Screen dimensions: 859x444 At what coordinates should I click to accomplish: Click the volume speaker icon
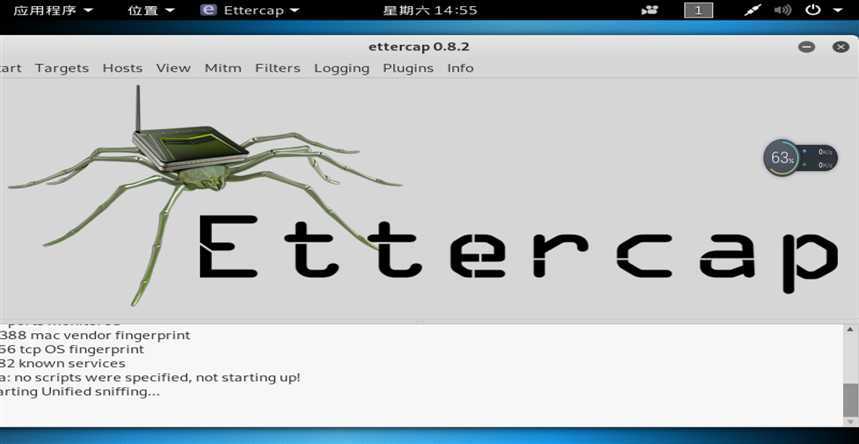click(782, 10)
